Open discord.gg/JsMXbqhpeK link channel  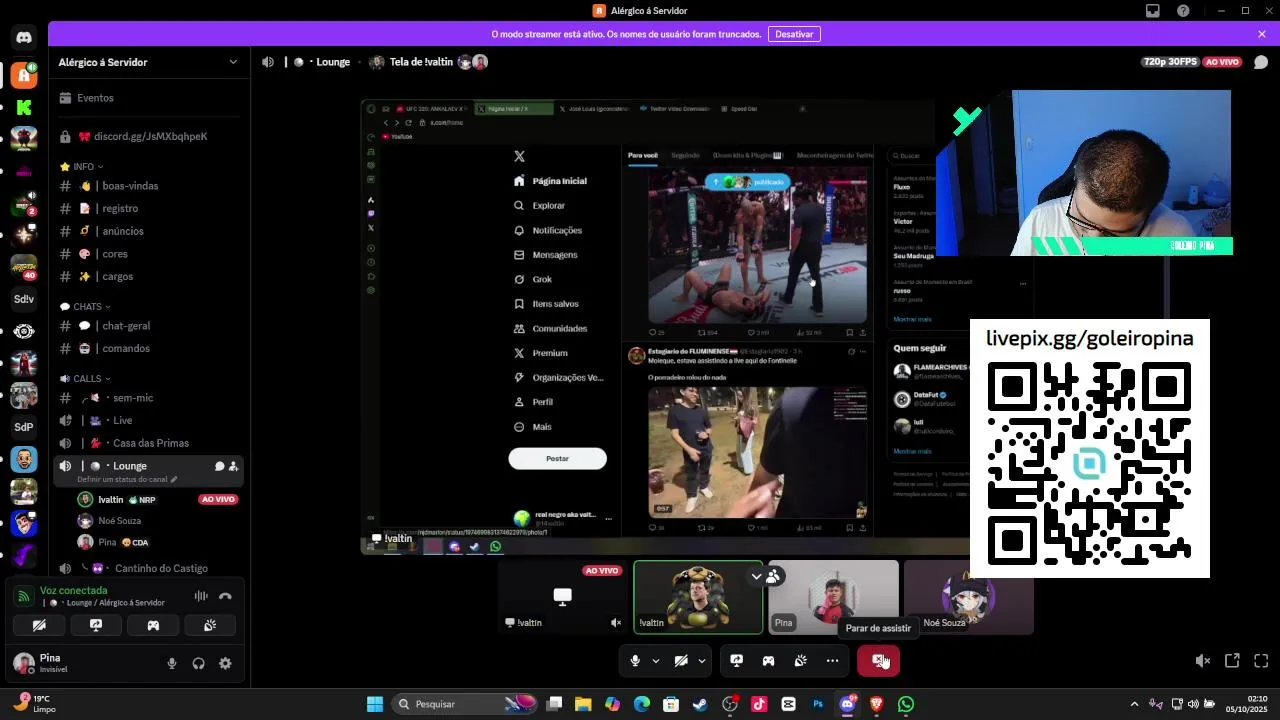[x=150, y=136]
